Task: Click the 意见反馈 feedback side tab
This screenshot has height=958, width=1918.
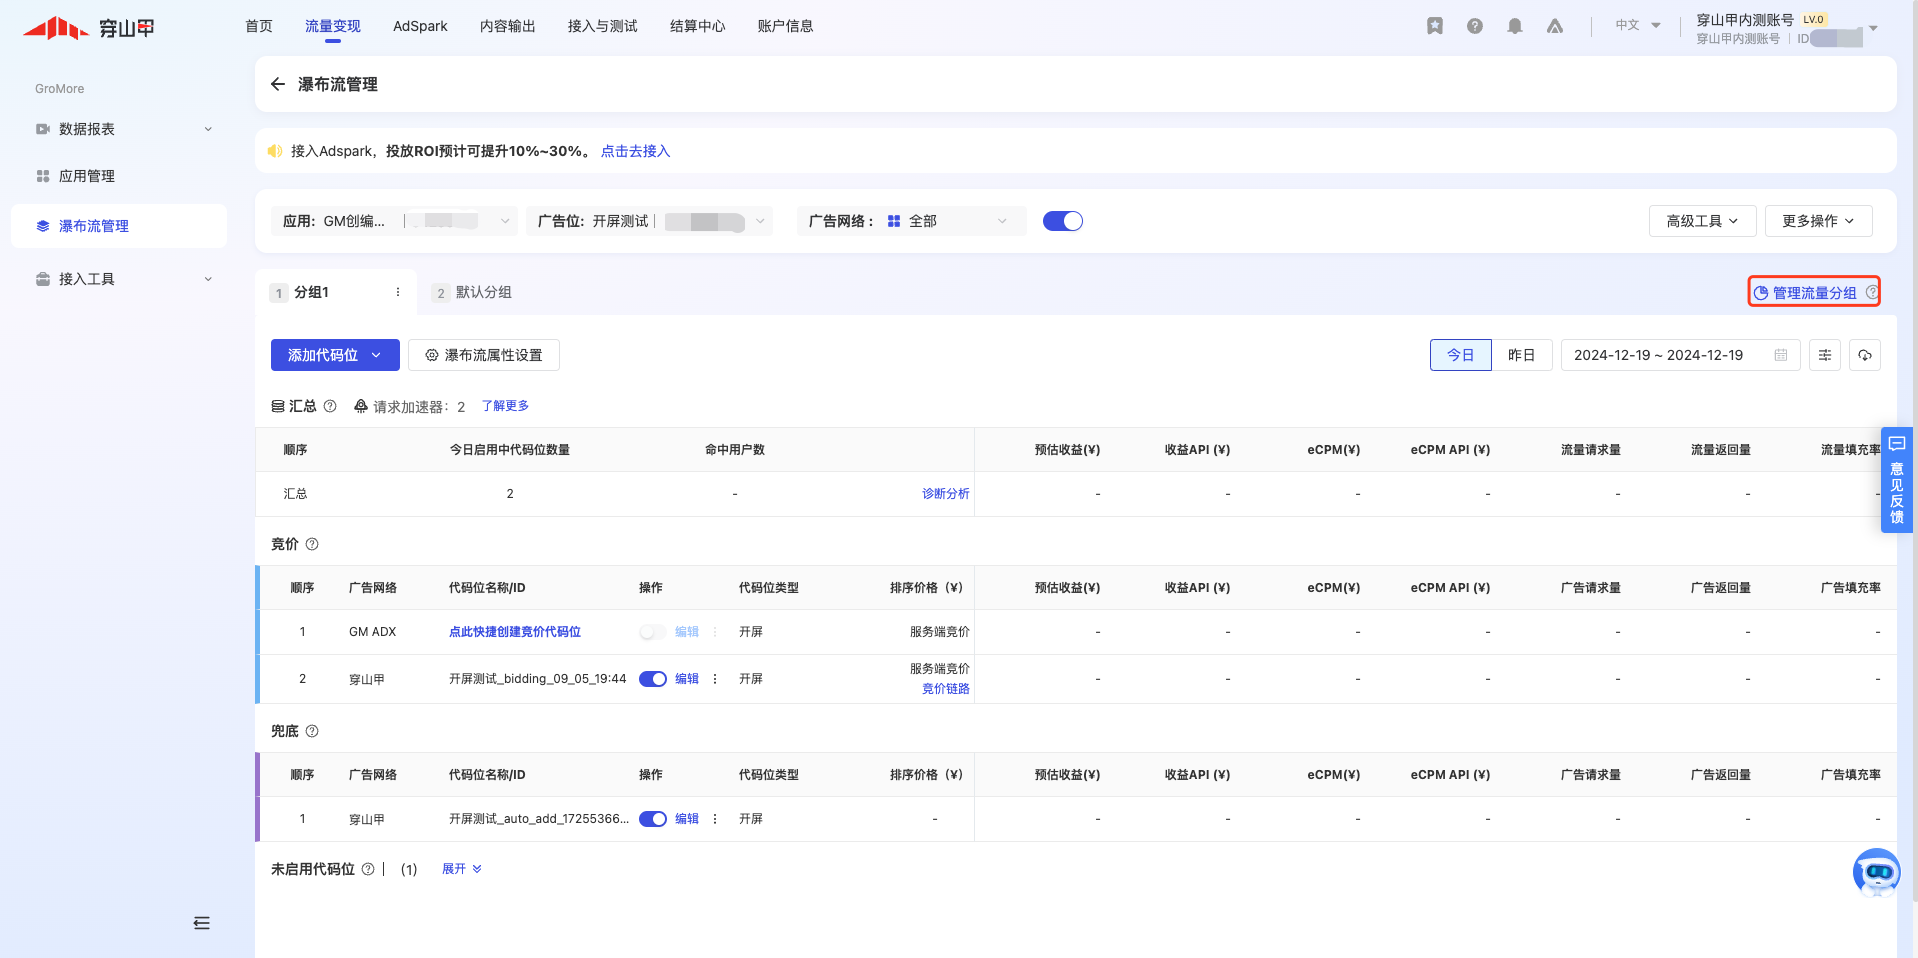Action: coord(1897,480)
